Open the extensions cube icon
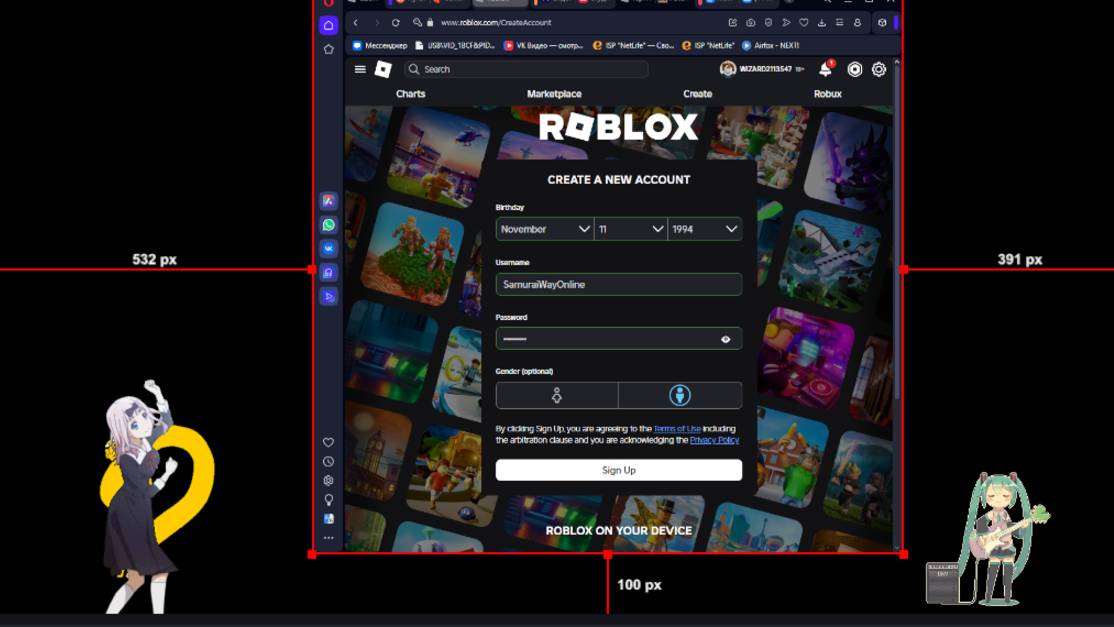Screen dimensions: 1114x627 pos(882,23)
